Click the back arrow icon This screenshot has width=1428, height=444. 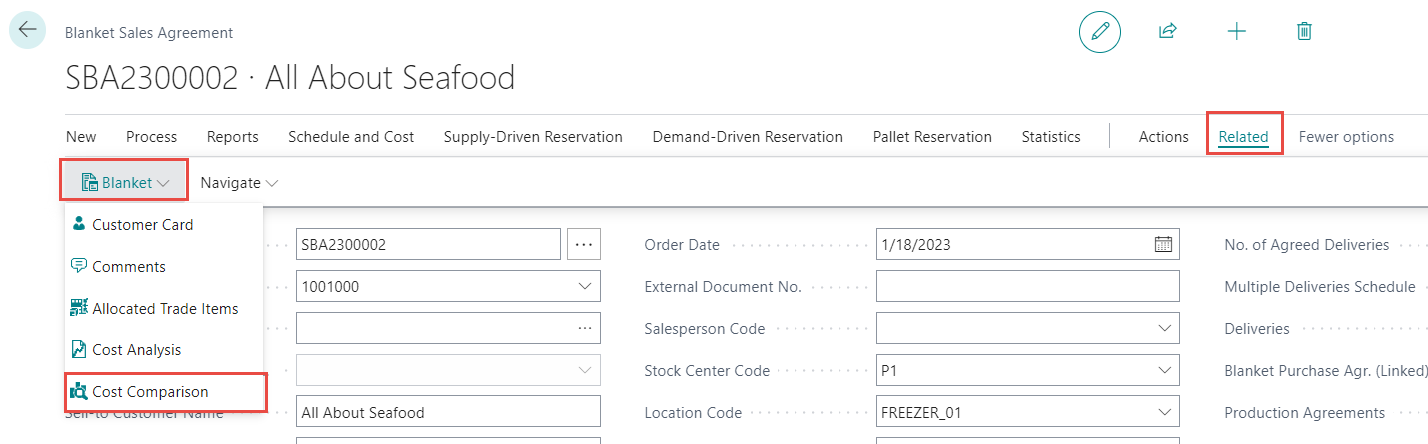pyautogui.click(x=27, y=29)
